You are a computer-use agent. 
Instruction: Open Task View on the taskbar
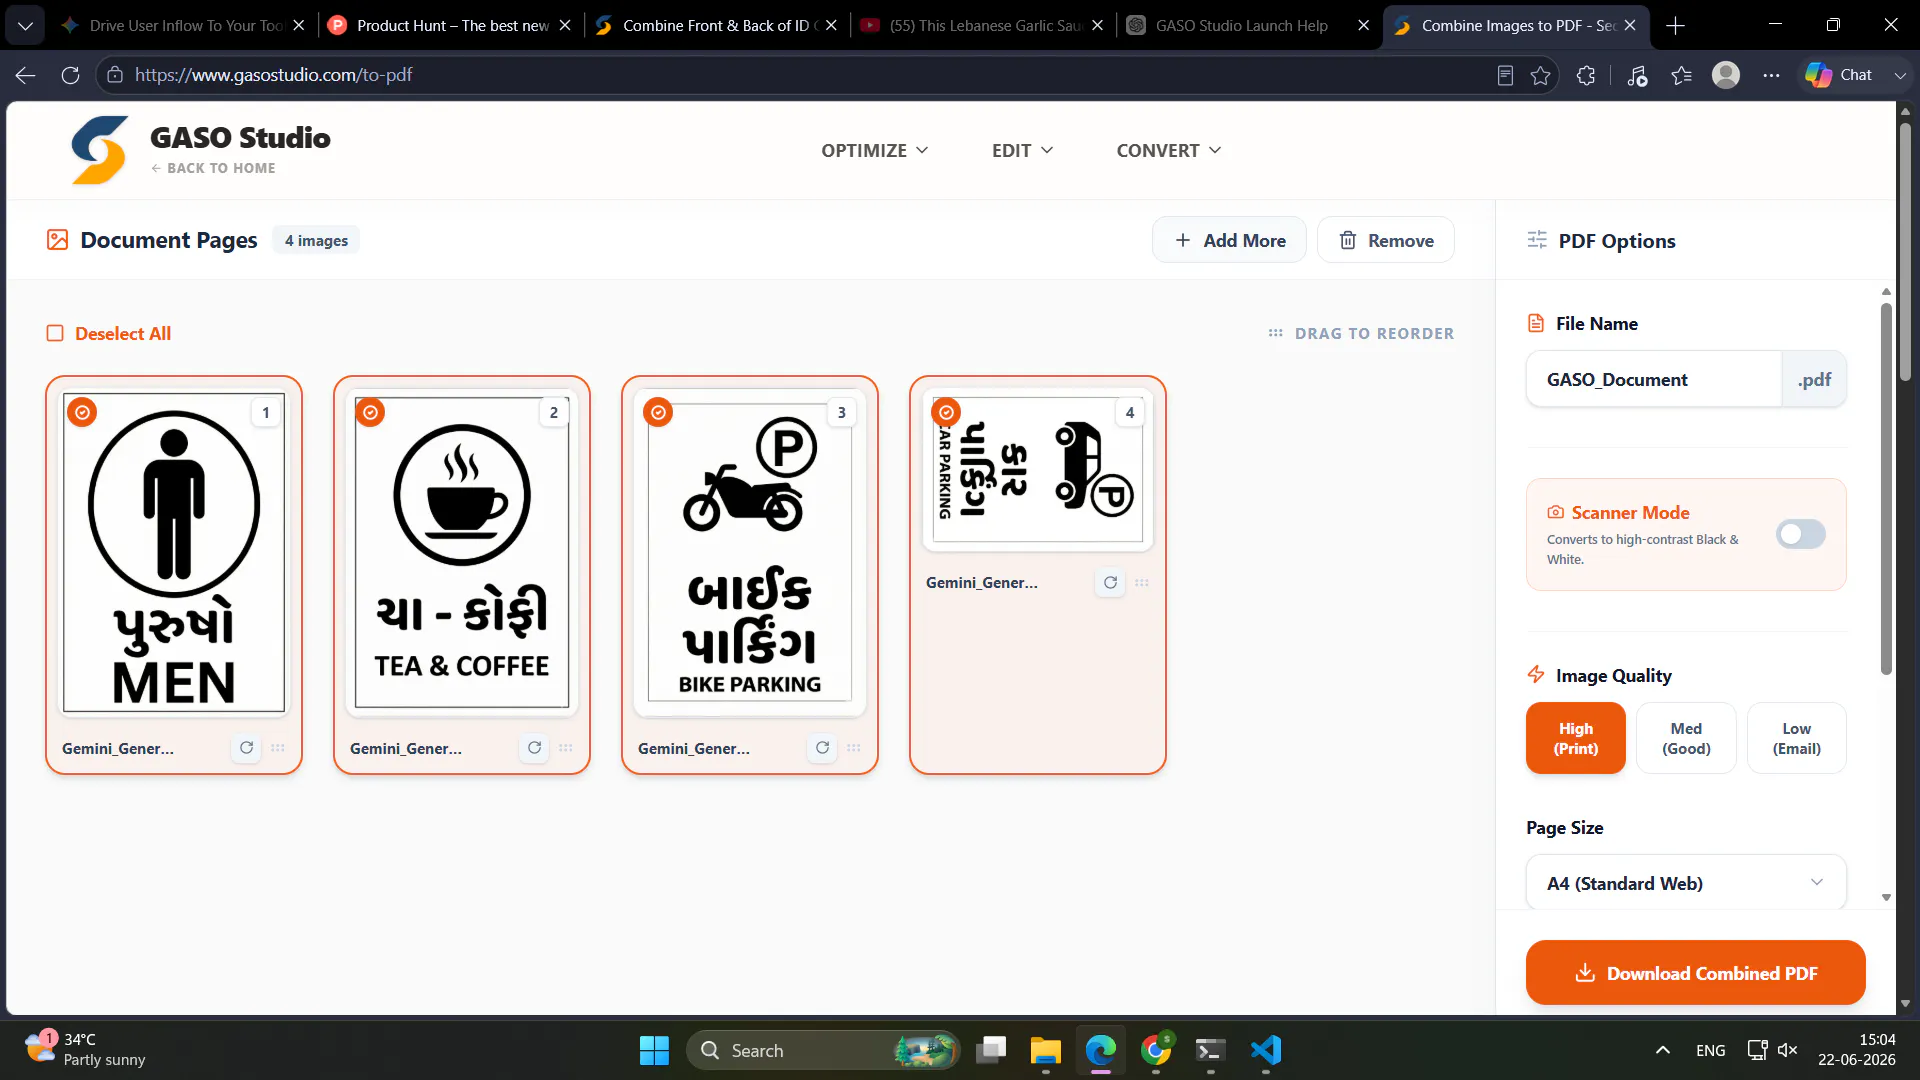point(991,1050)
